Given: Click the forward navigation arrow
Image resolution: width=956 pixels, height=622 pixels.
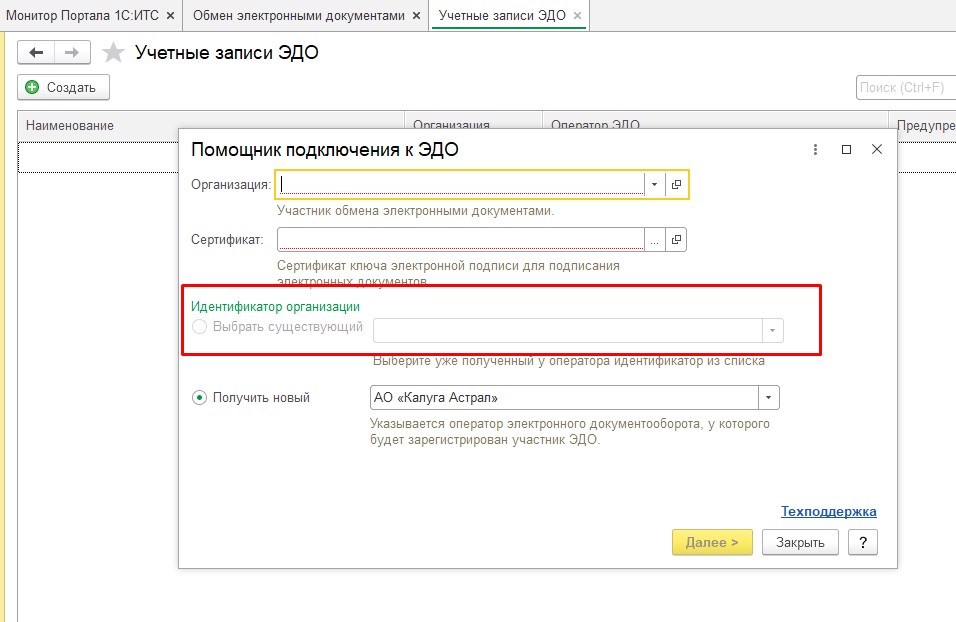Looking at the screenshot, I should tap(72, 52).
